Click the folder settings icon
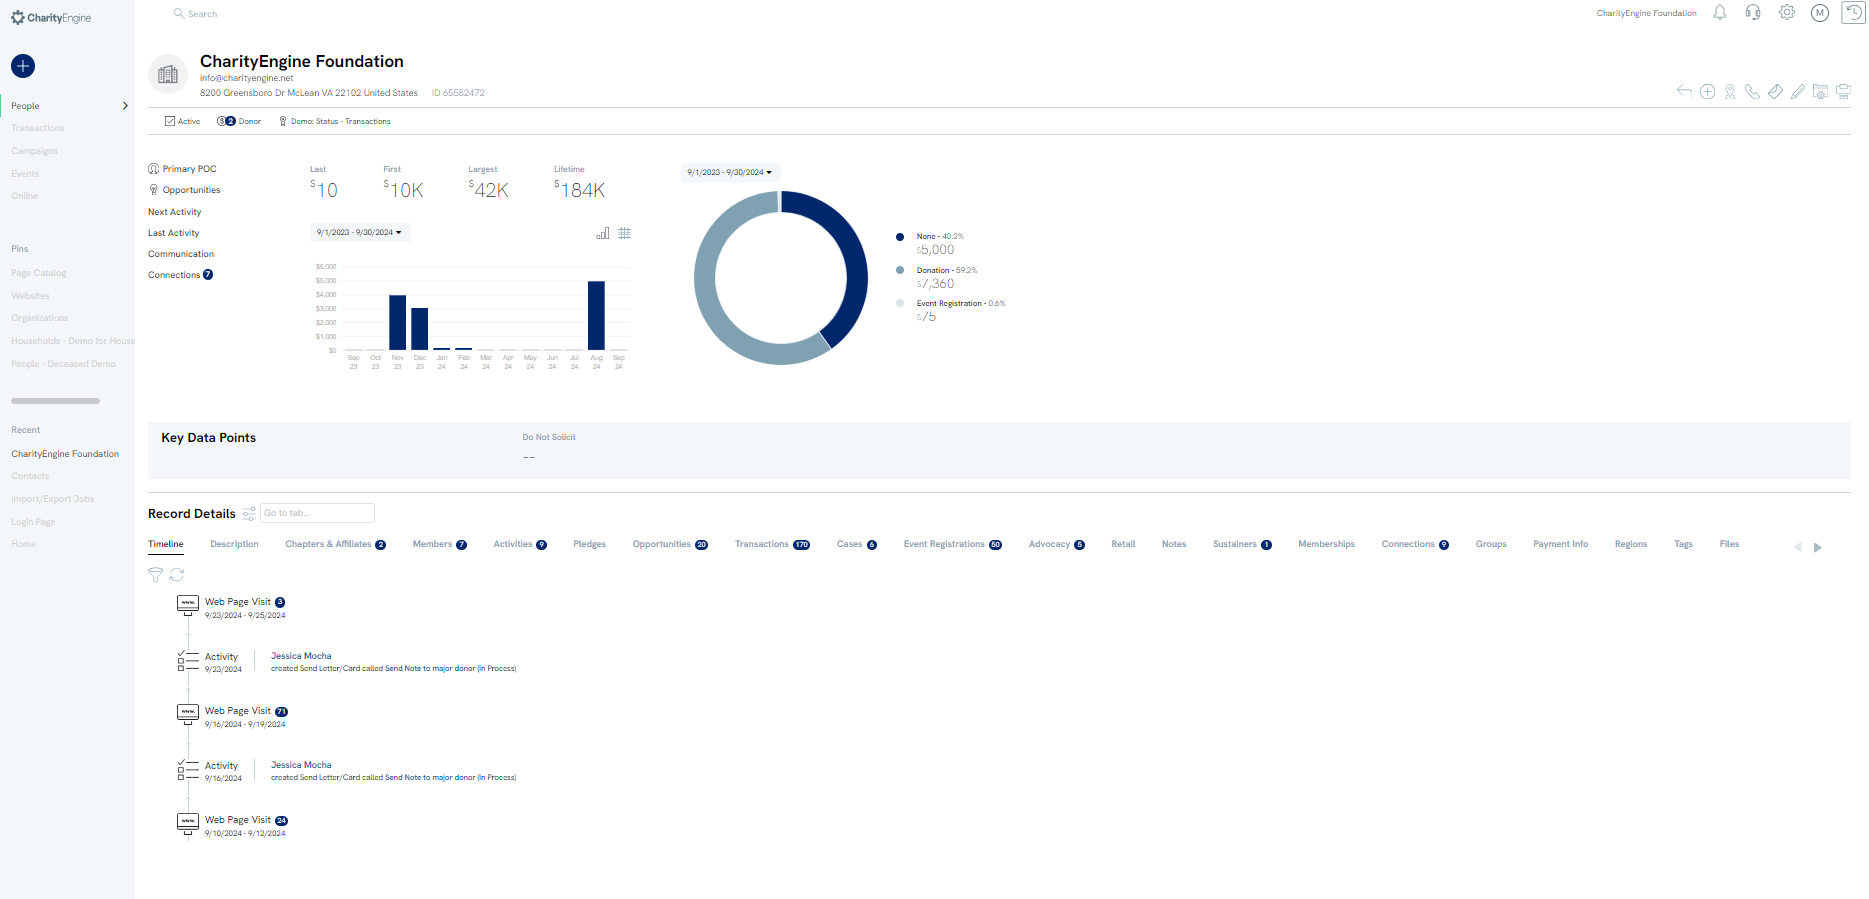Viewport: 1869px width, 899px height. point(1820,91)
